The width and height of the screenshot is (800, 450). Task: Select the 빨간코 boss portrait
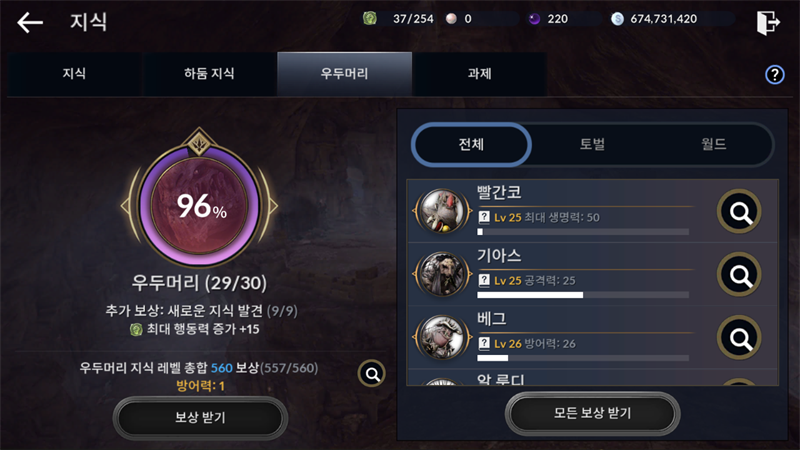pos(442,211)
